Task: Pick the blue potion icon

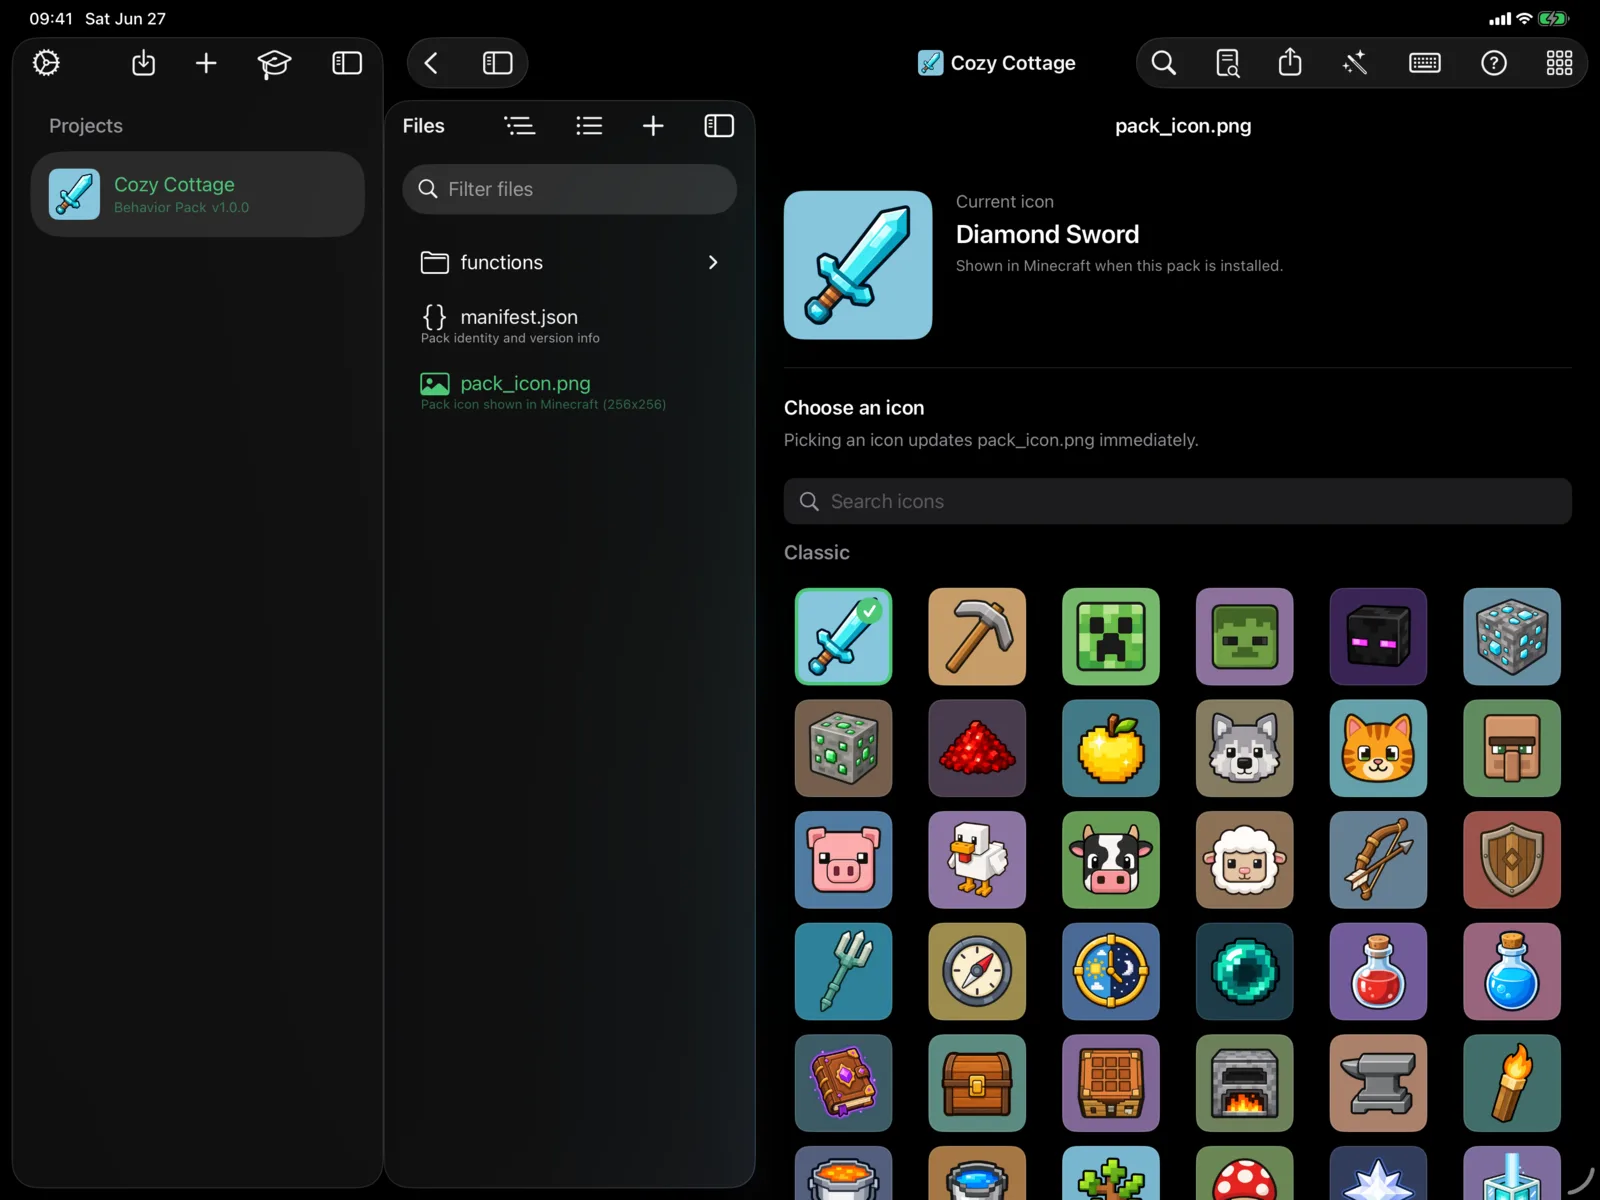Action: click(1512, 972)
